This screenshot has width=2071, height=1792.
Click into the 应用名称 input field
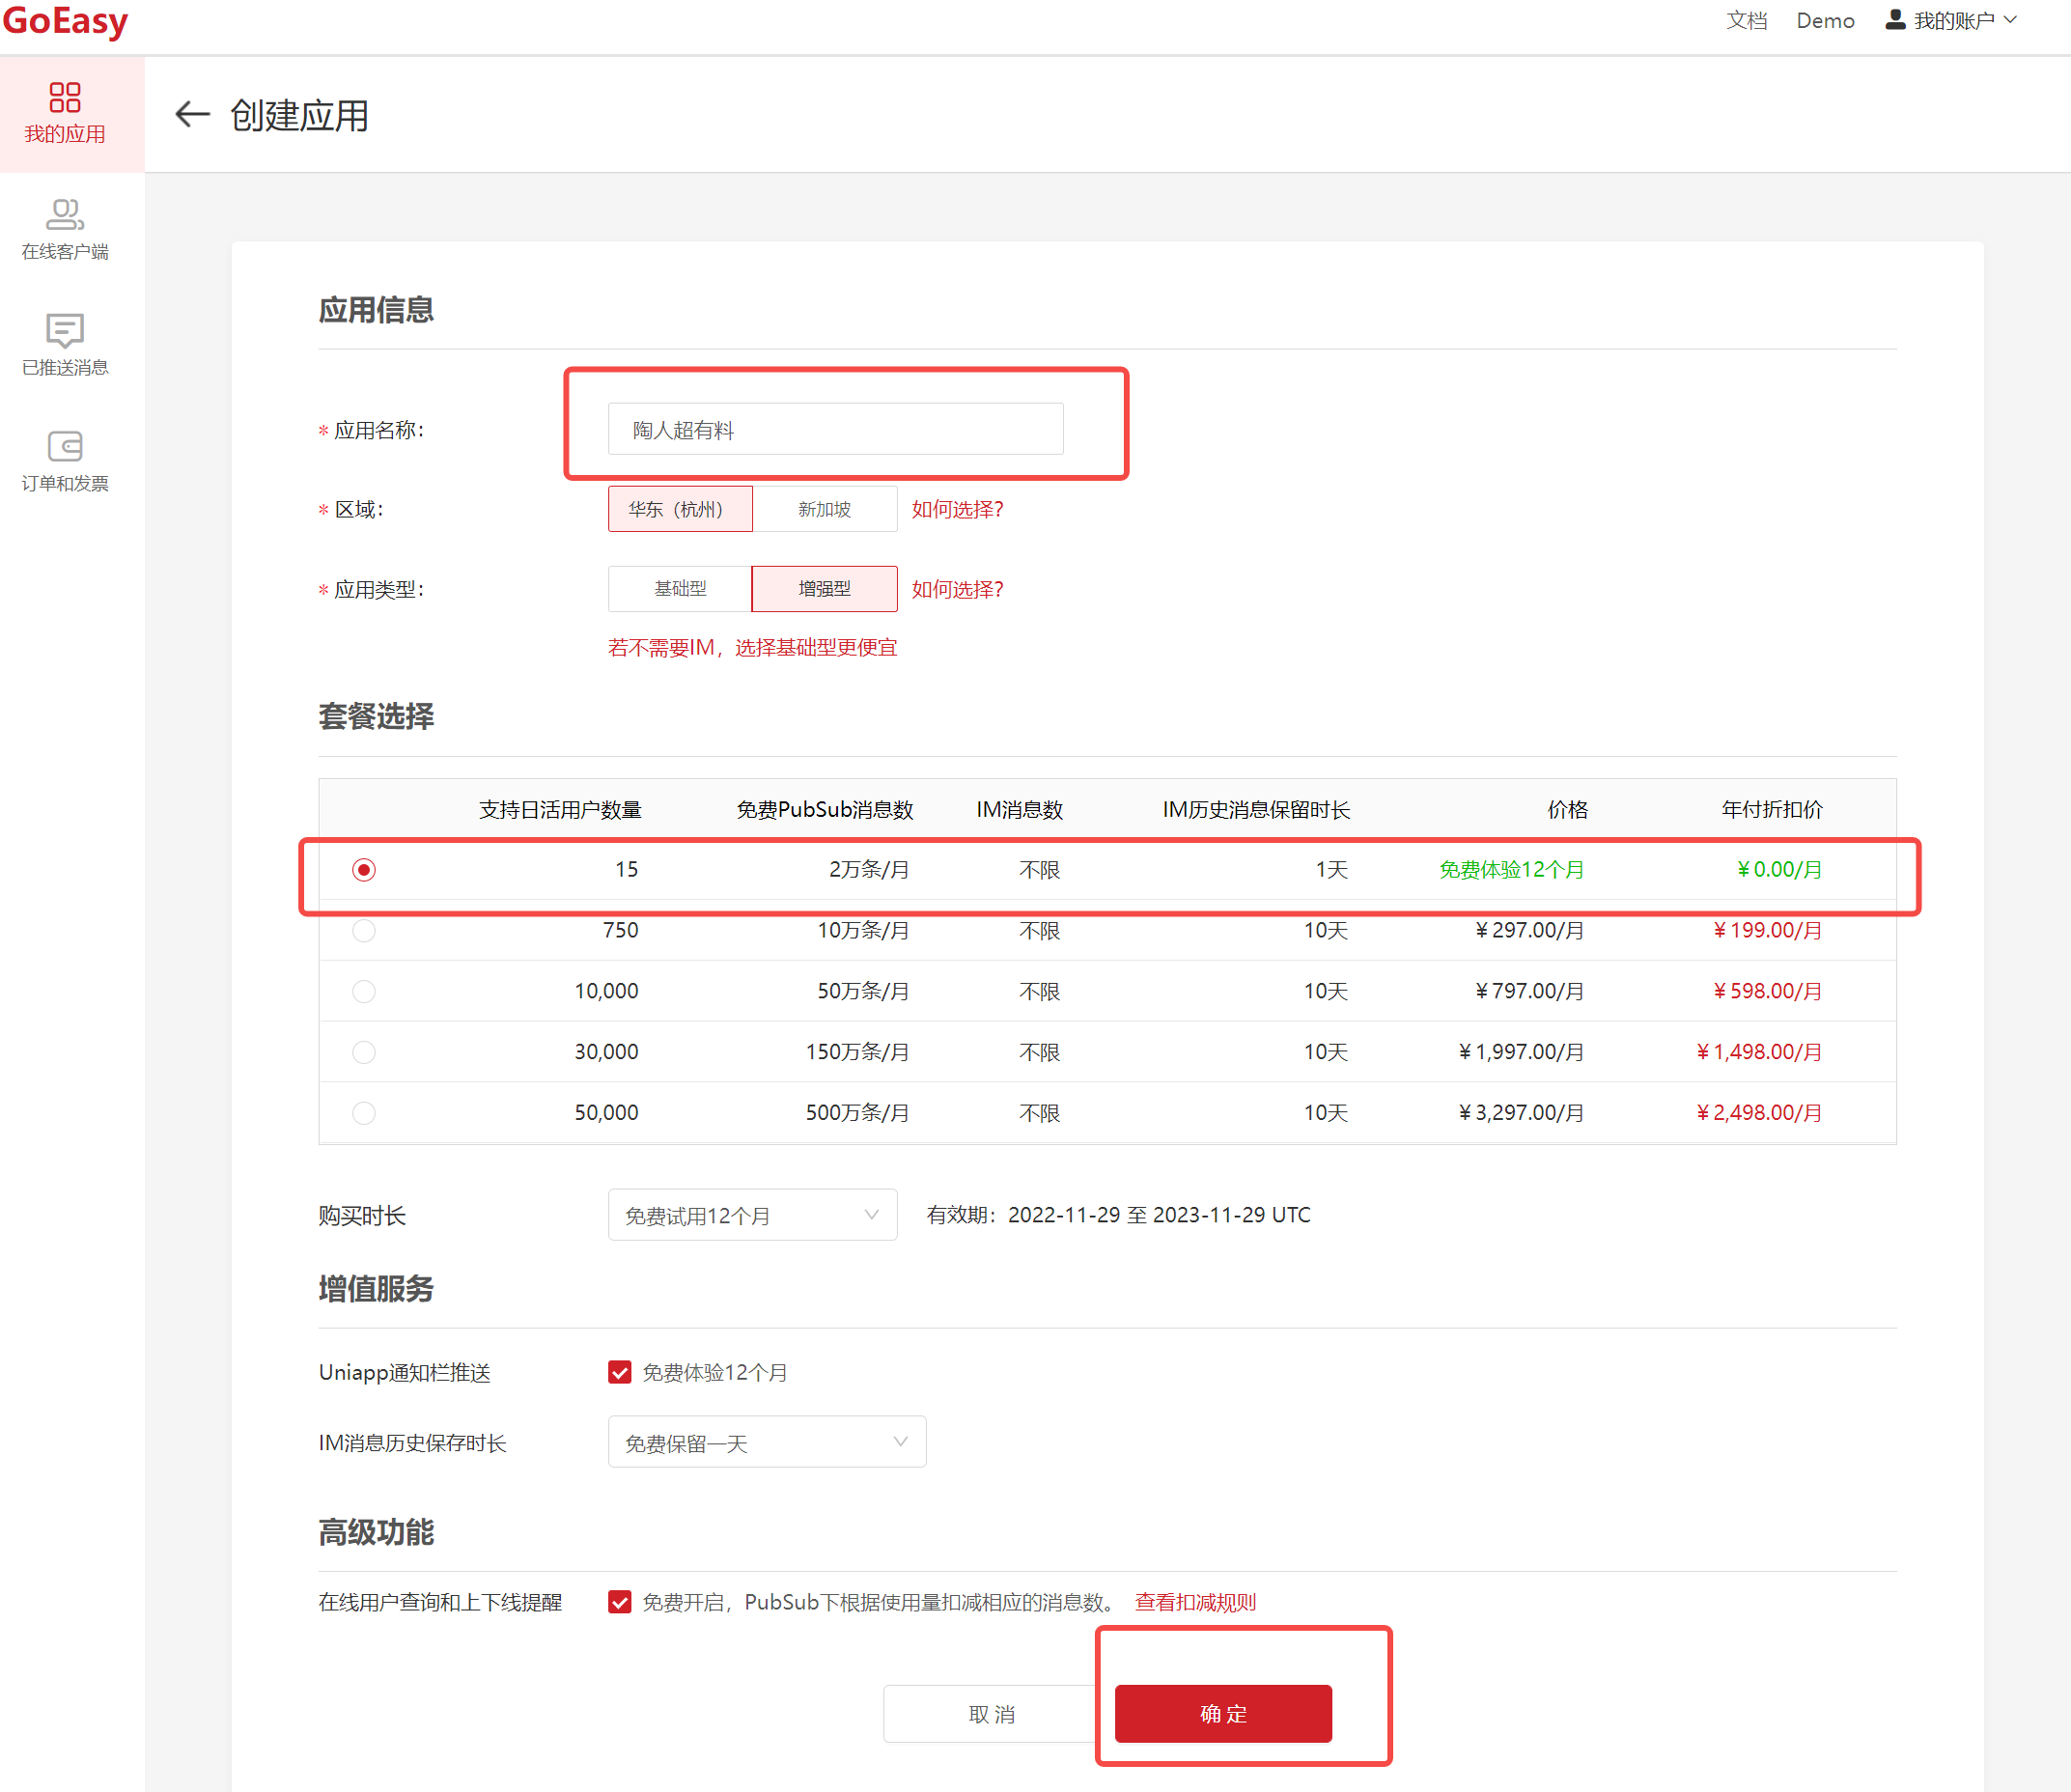pos(835,429)
